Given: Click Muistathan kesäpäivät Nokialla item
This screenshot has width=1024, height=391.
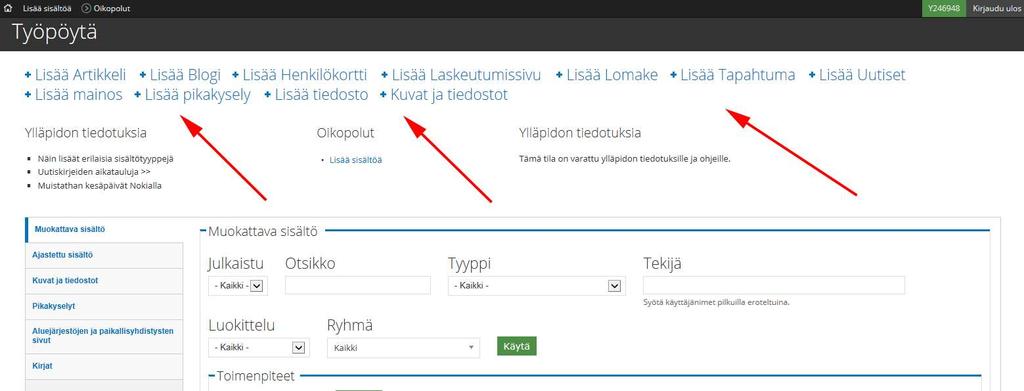Looking at the screenshot, I should 99,185.
